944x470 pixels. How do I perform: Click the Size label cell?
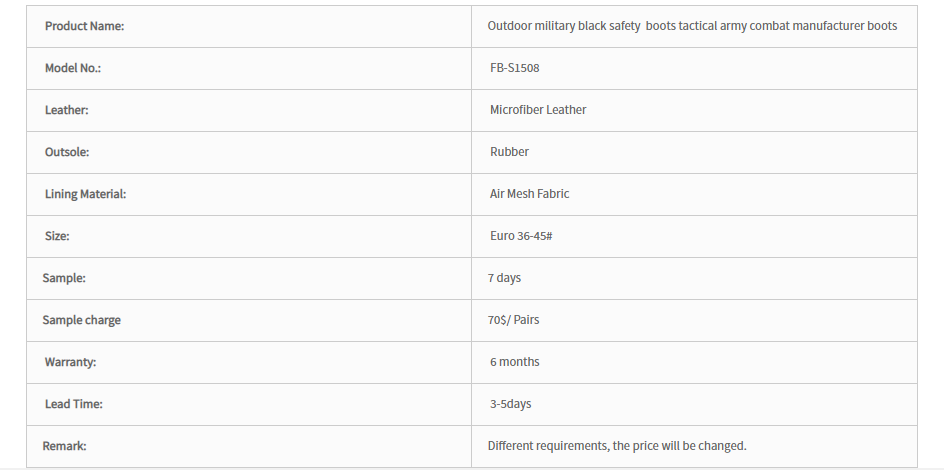coord(249,237)
